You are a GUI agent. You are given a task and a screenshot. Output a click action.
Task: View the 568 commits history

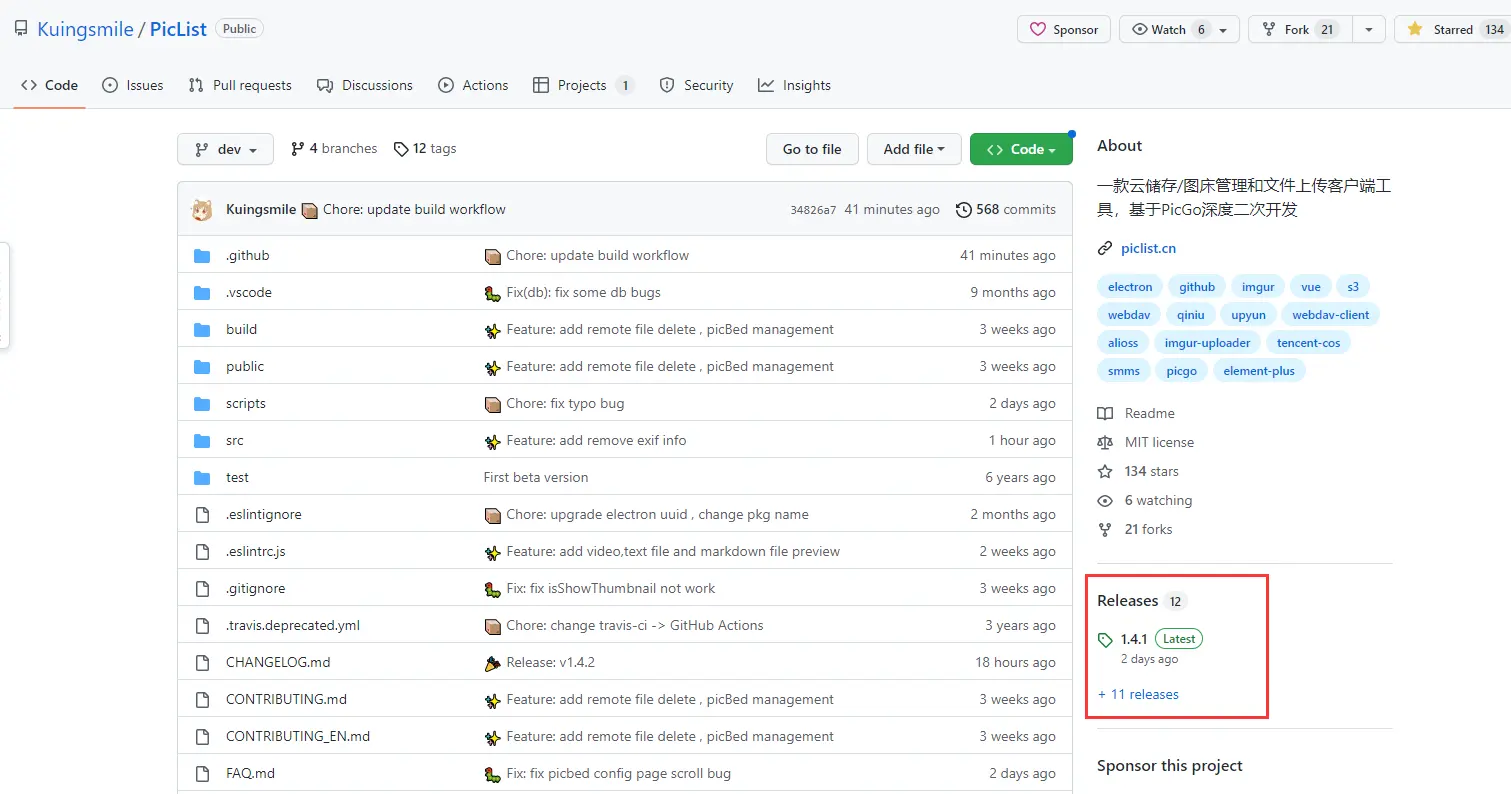(1006, 209)
